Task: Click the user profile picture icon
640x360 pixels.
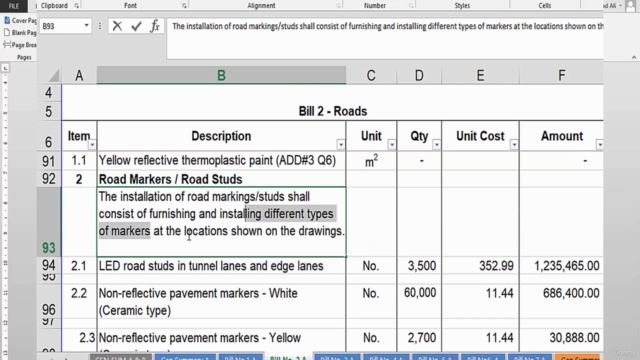Action: click(x=631, y=6)
